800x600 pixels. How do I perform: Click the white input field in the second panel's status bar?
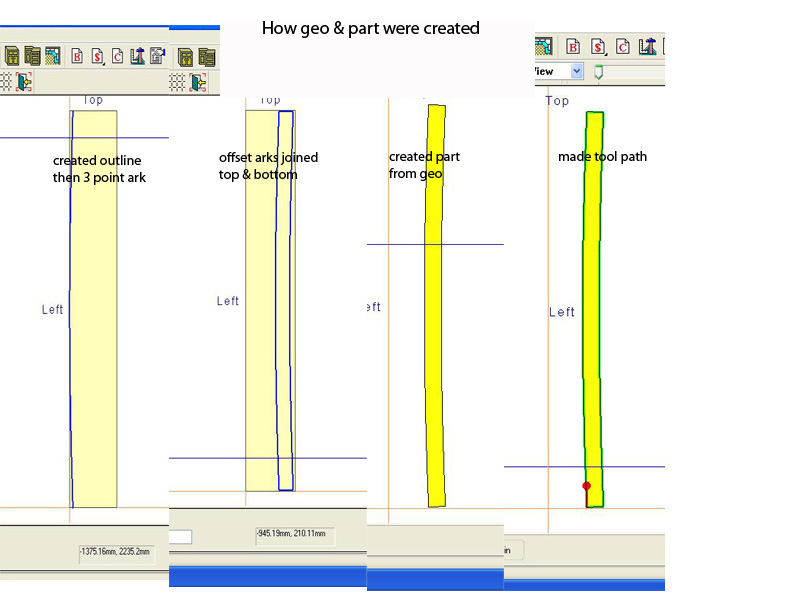(x=180, y=537)
